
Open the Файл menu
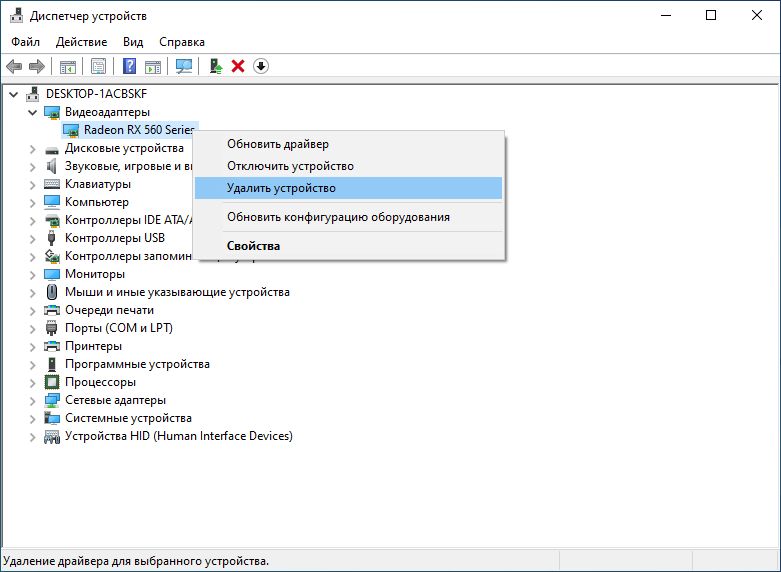[25, 42]
